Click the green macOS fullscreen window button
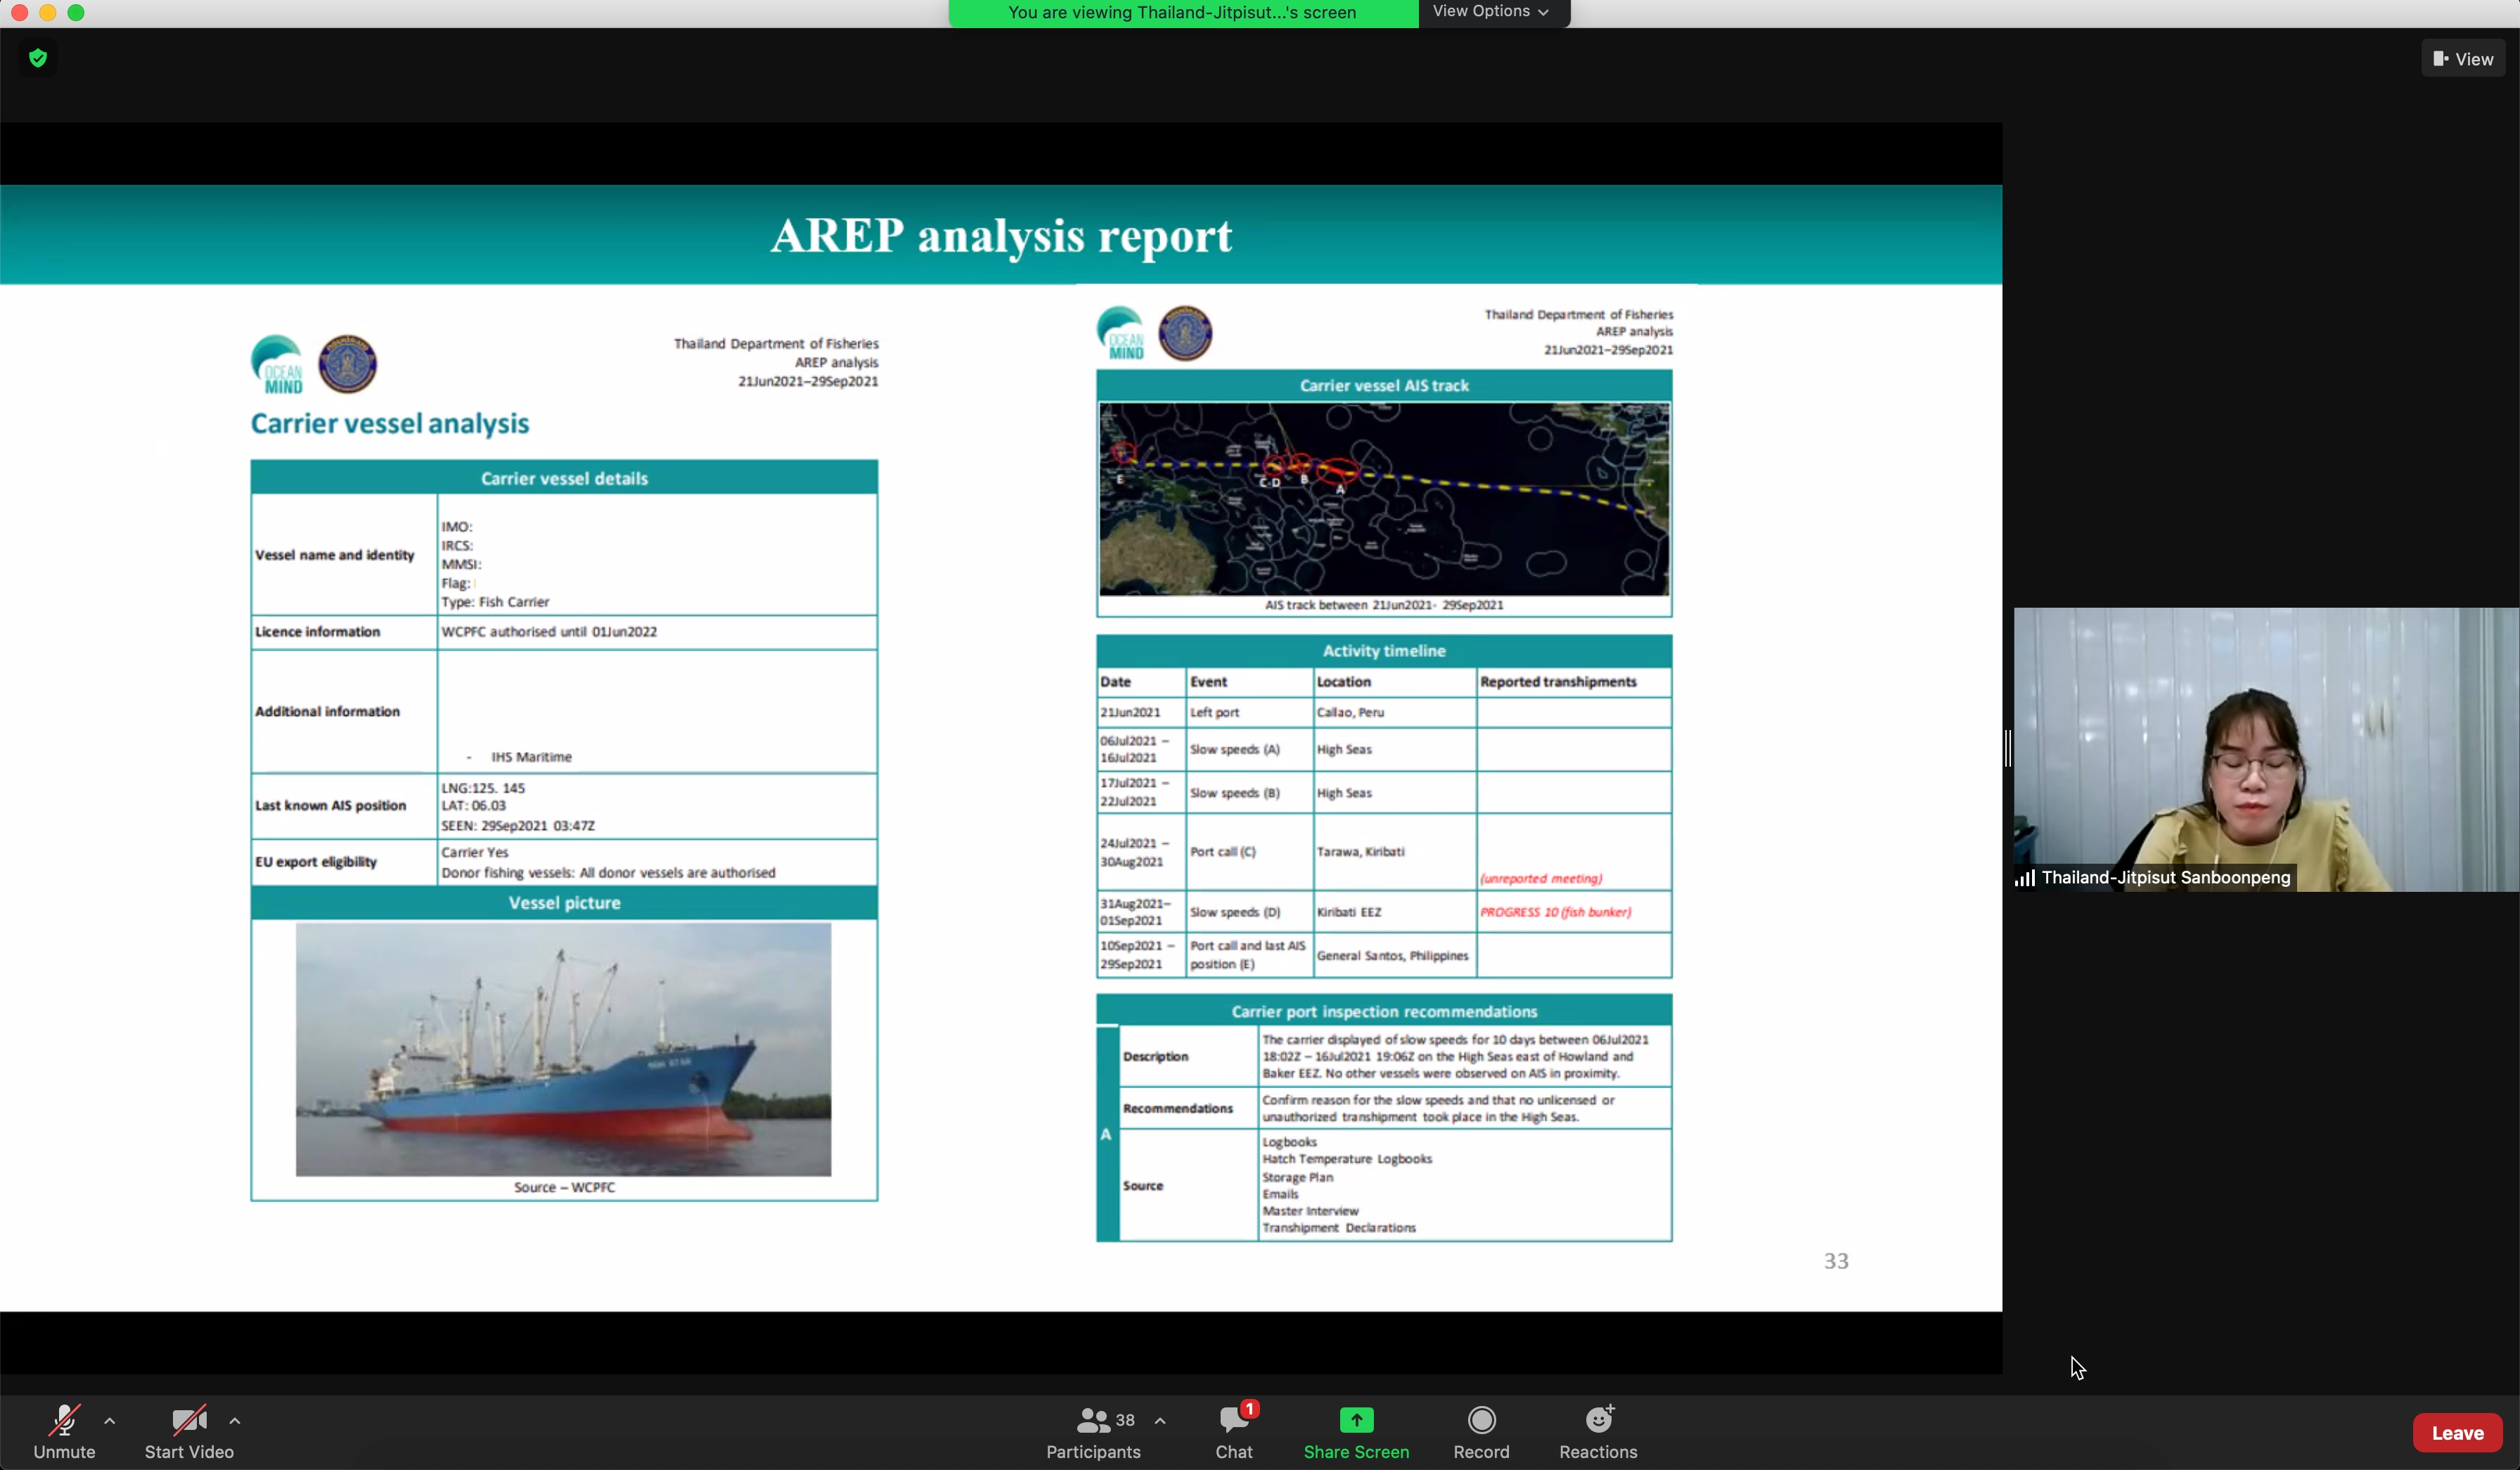The height and width of the screenshot is (1470, 2520). [x=76, y=13]
